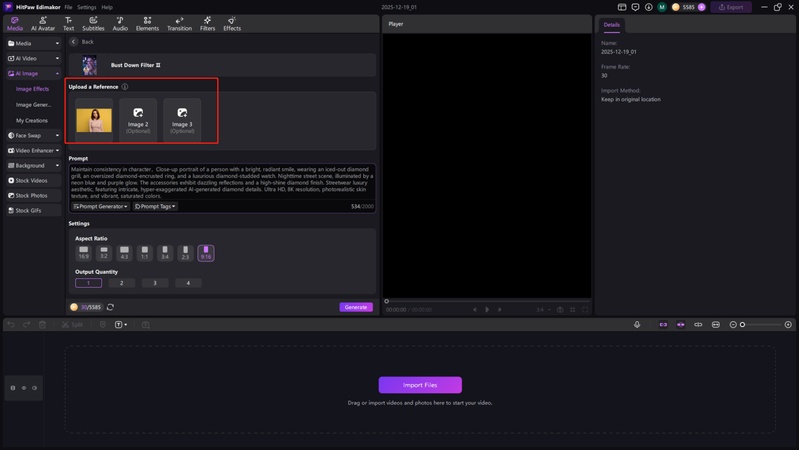Select the 16:9 aspect ratio
The height and width of the screenshot is (450, 799).
(x=84, y=253)
